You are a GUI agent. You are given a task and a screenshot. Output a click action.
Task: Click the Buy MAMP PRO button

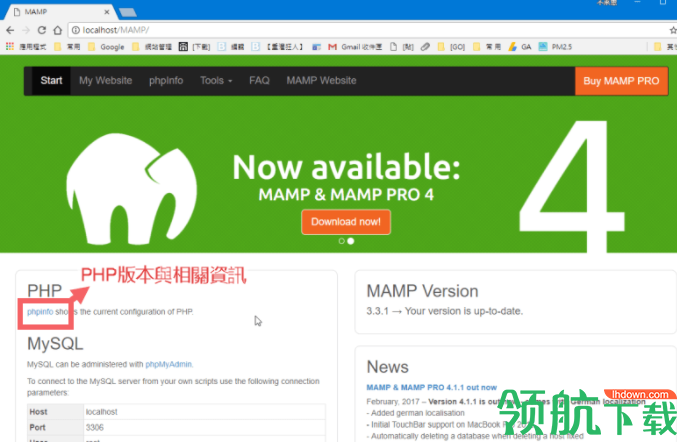click(621, 81)
